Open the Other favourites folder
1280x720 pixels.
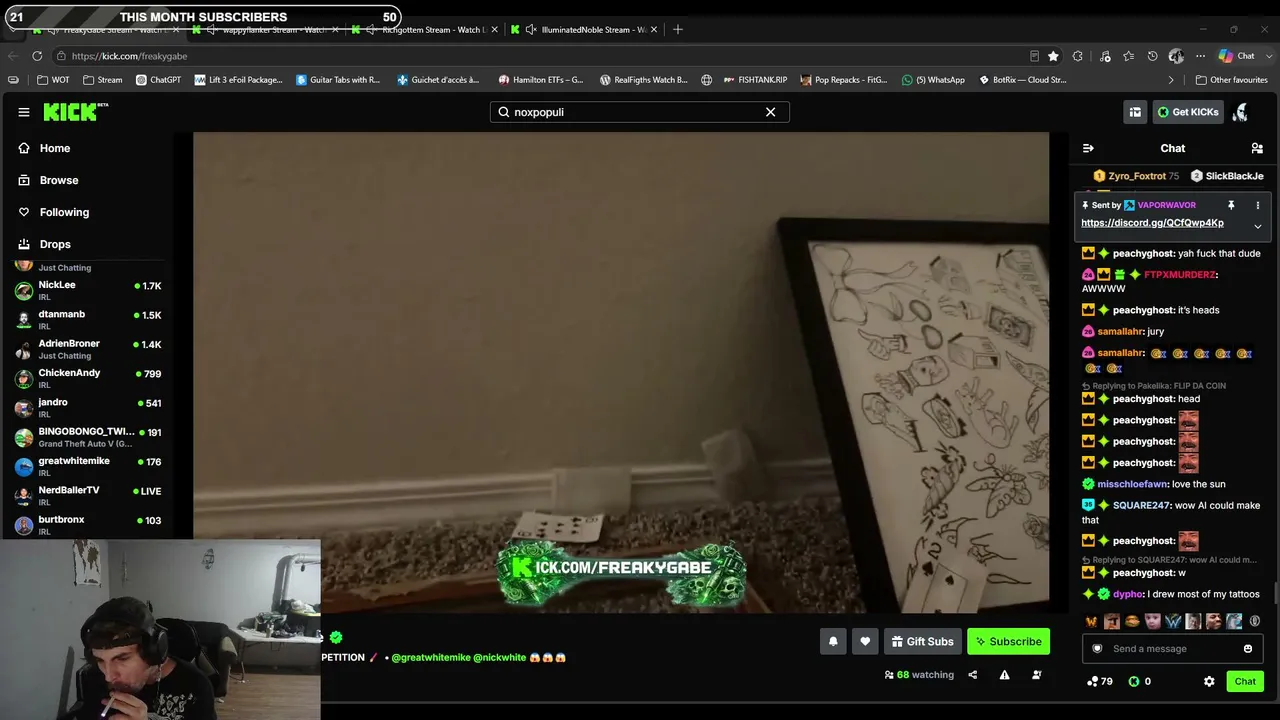[1232, 80]
